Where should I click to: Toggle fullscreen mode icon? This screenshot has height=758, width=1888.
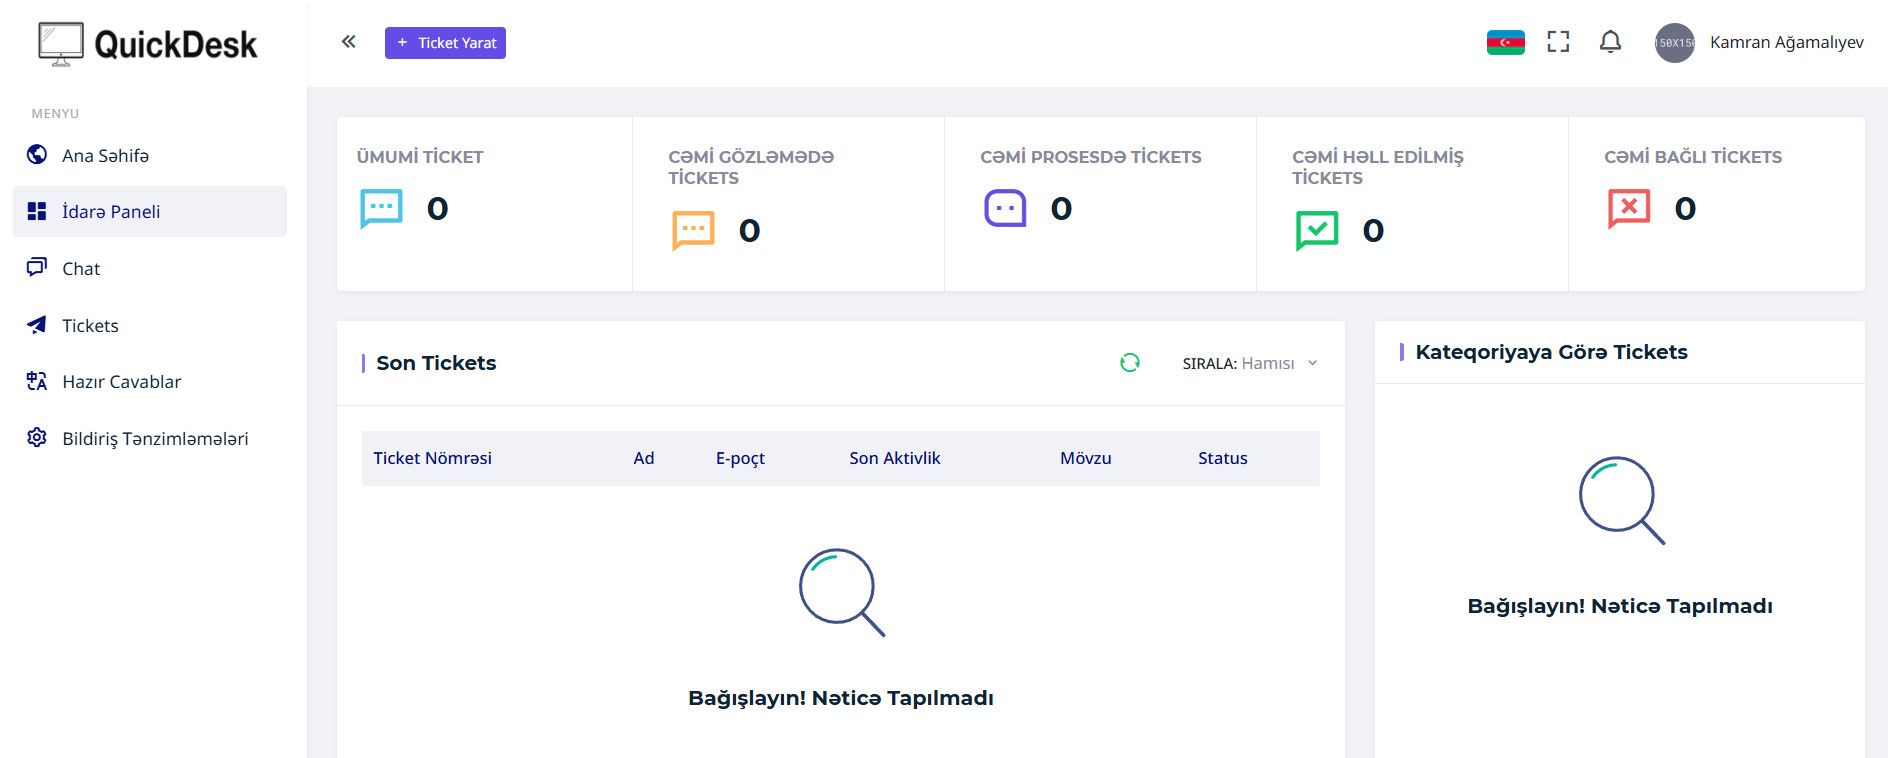(x=1558, y=42)
